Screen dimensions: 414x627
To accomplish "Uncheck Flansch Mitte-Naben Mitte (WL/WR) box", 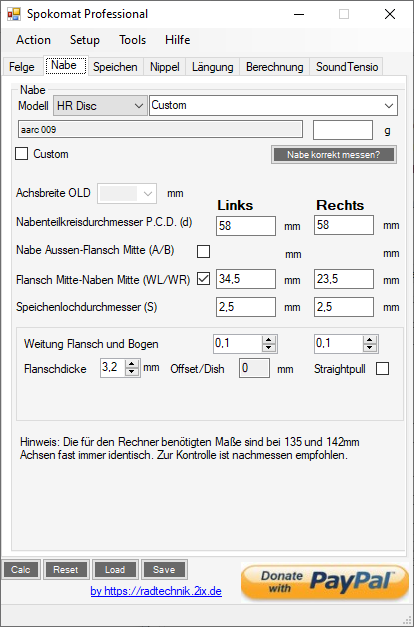I will (x=204, y=279).
